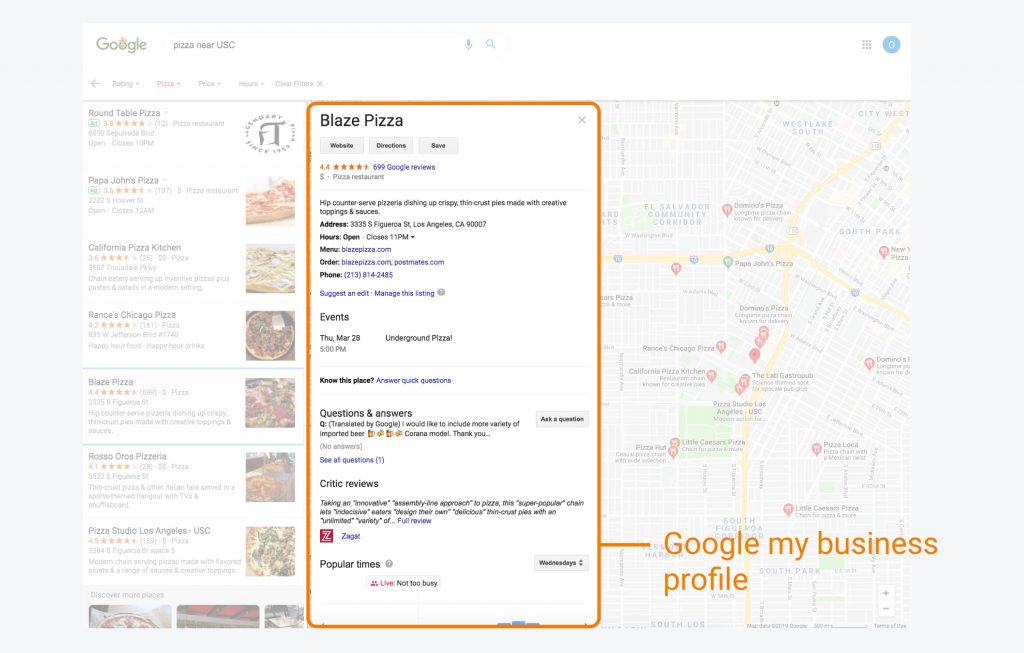Click the Papa John's Pizza photo
The image size is (1024, 653).
click(x=270, y=201)
